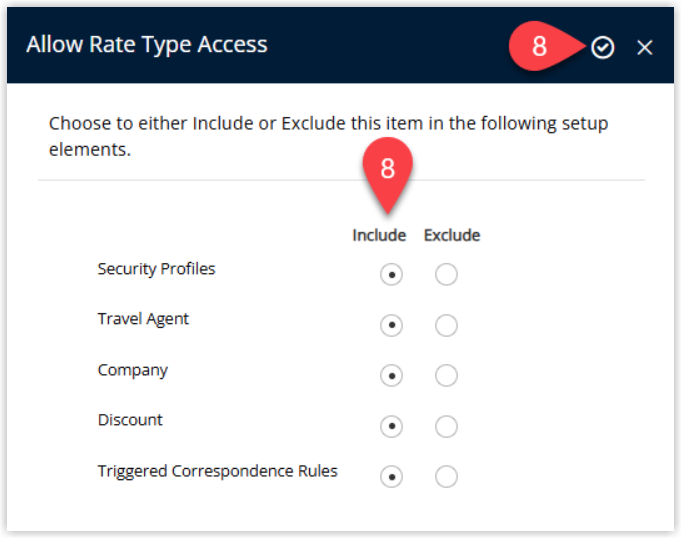The height and width of the screenshot is (539, 682).
Task: Confirm with the checkmark circle icon
Action: [602, 47]
